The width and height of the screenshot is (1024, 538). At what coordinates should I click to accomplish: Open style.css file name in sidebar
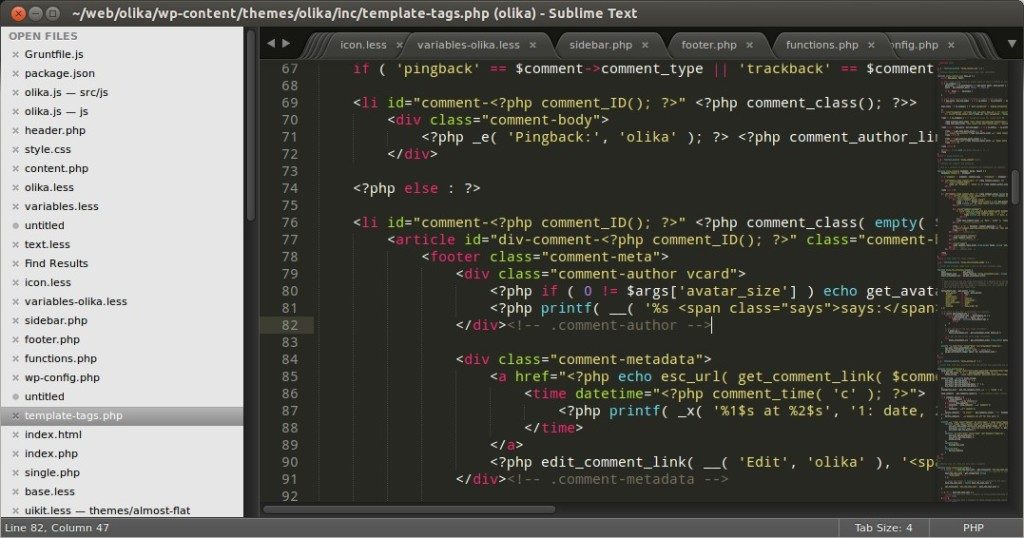tap(48, 150)
